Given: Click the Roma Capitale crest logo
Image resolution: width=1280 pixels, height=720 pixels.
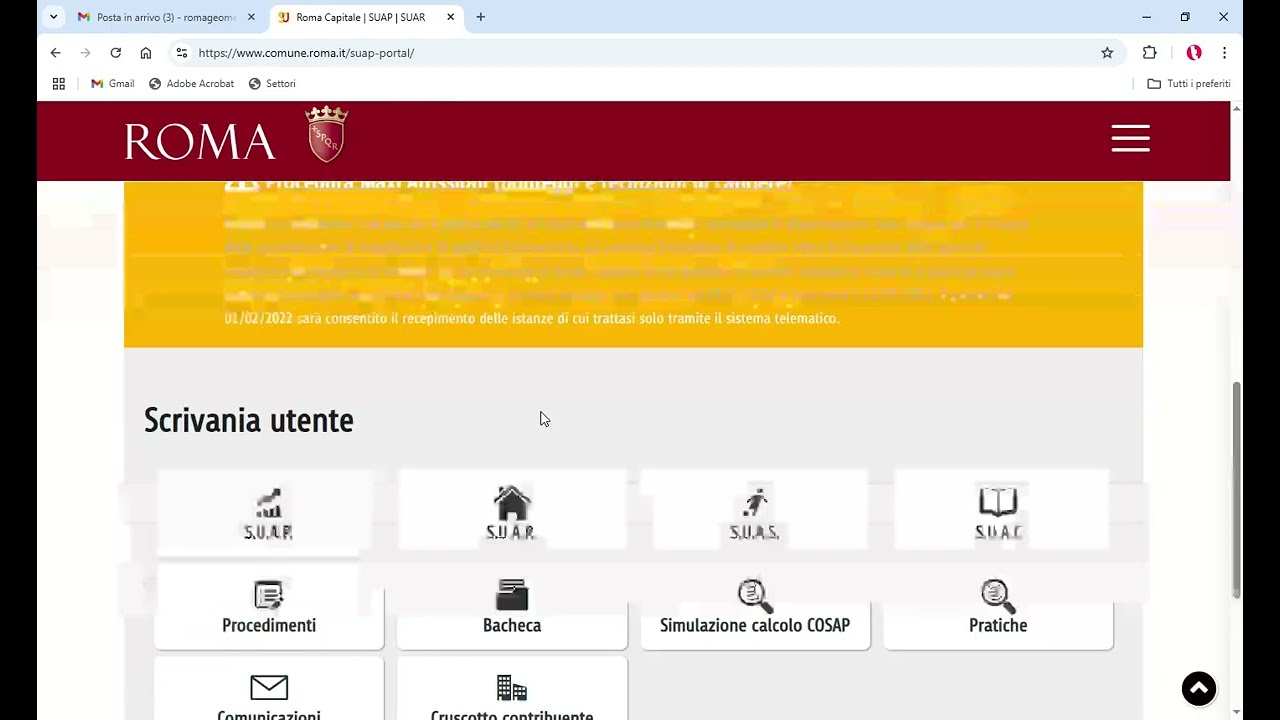Looking at the screenshot, I should (326, 134).
